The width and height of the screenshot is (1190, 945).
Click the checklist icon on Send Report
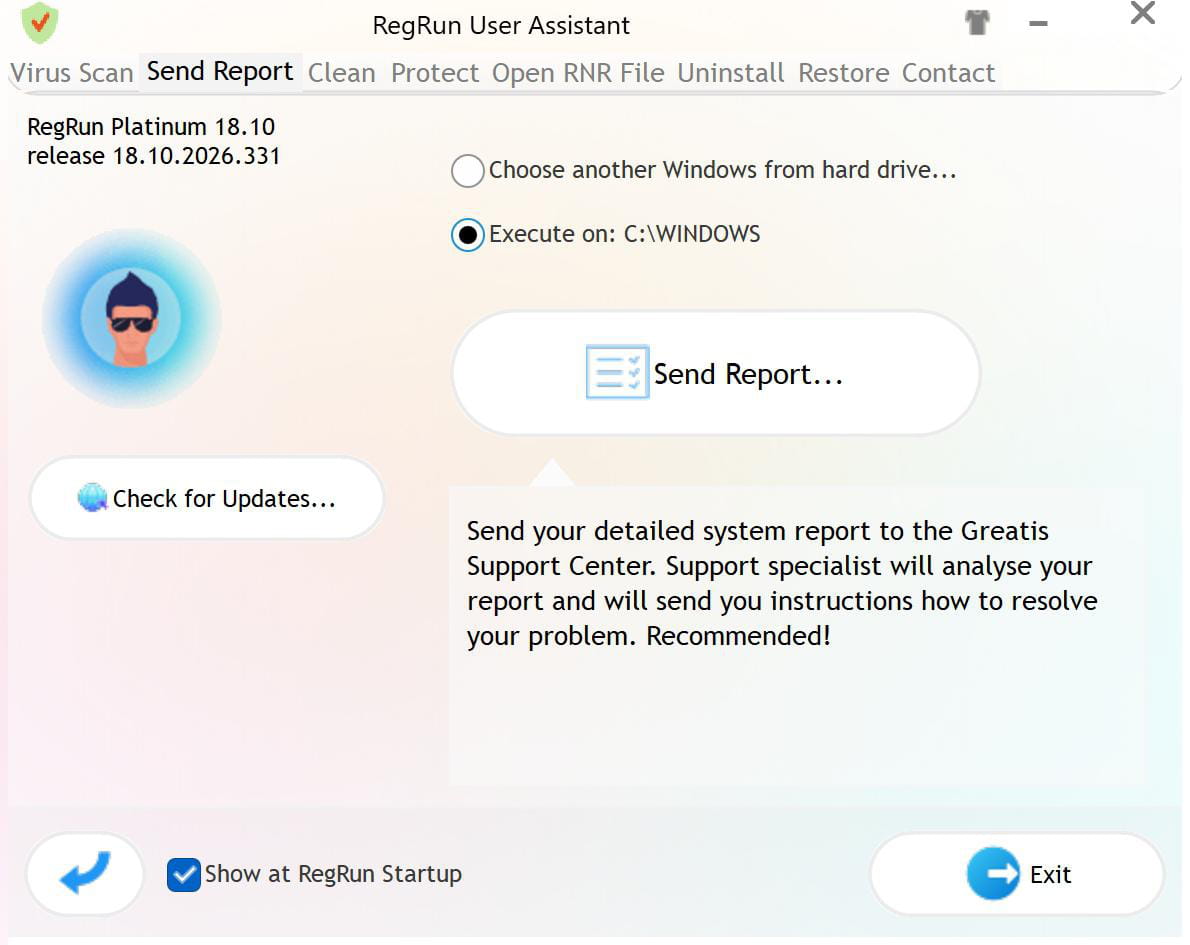(617, 373)
